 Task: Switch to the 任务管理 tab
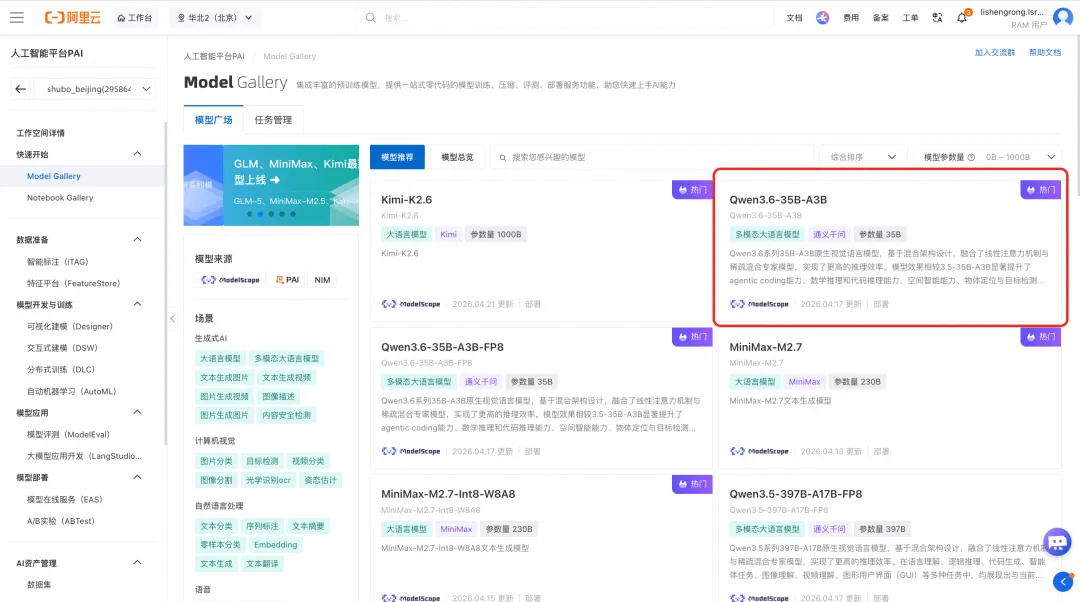(x=273, y=120)
